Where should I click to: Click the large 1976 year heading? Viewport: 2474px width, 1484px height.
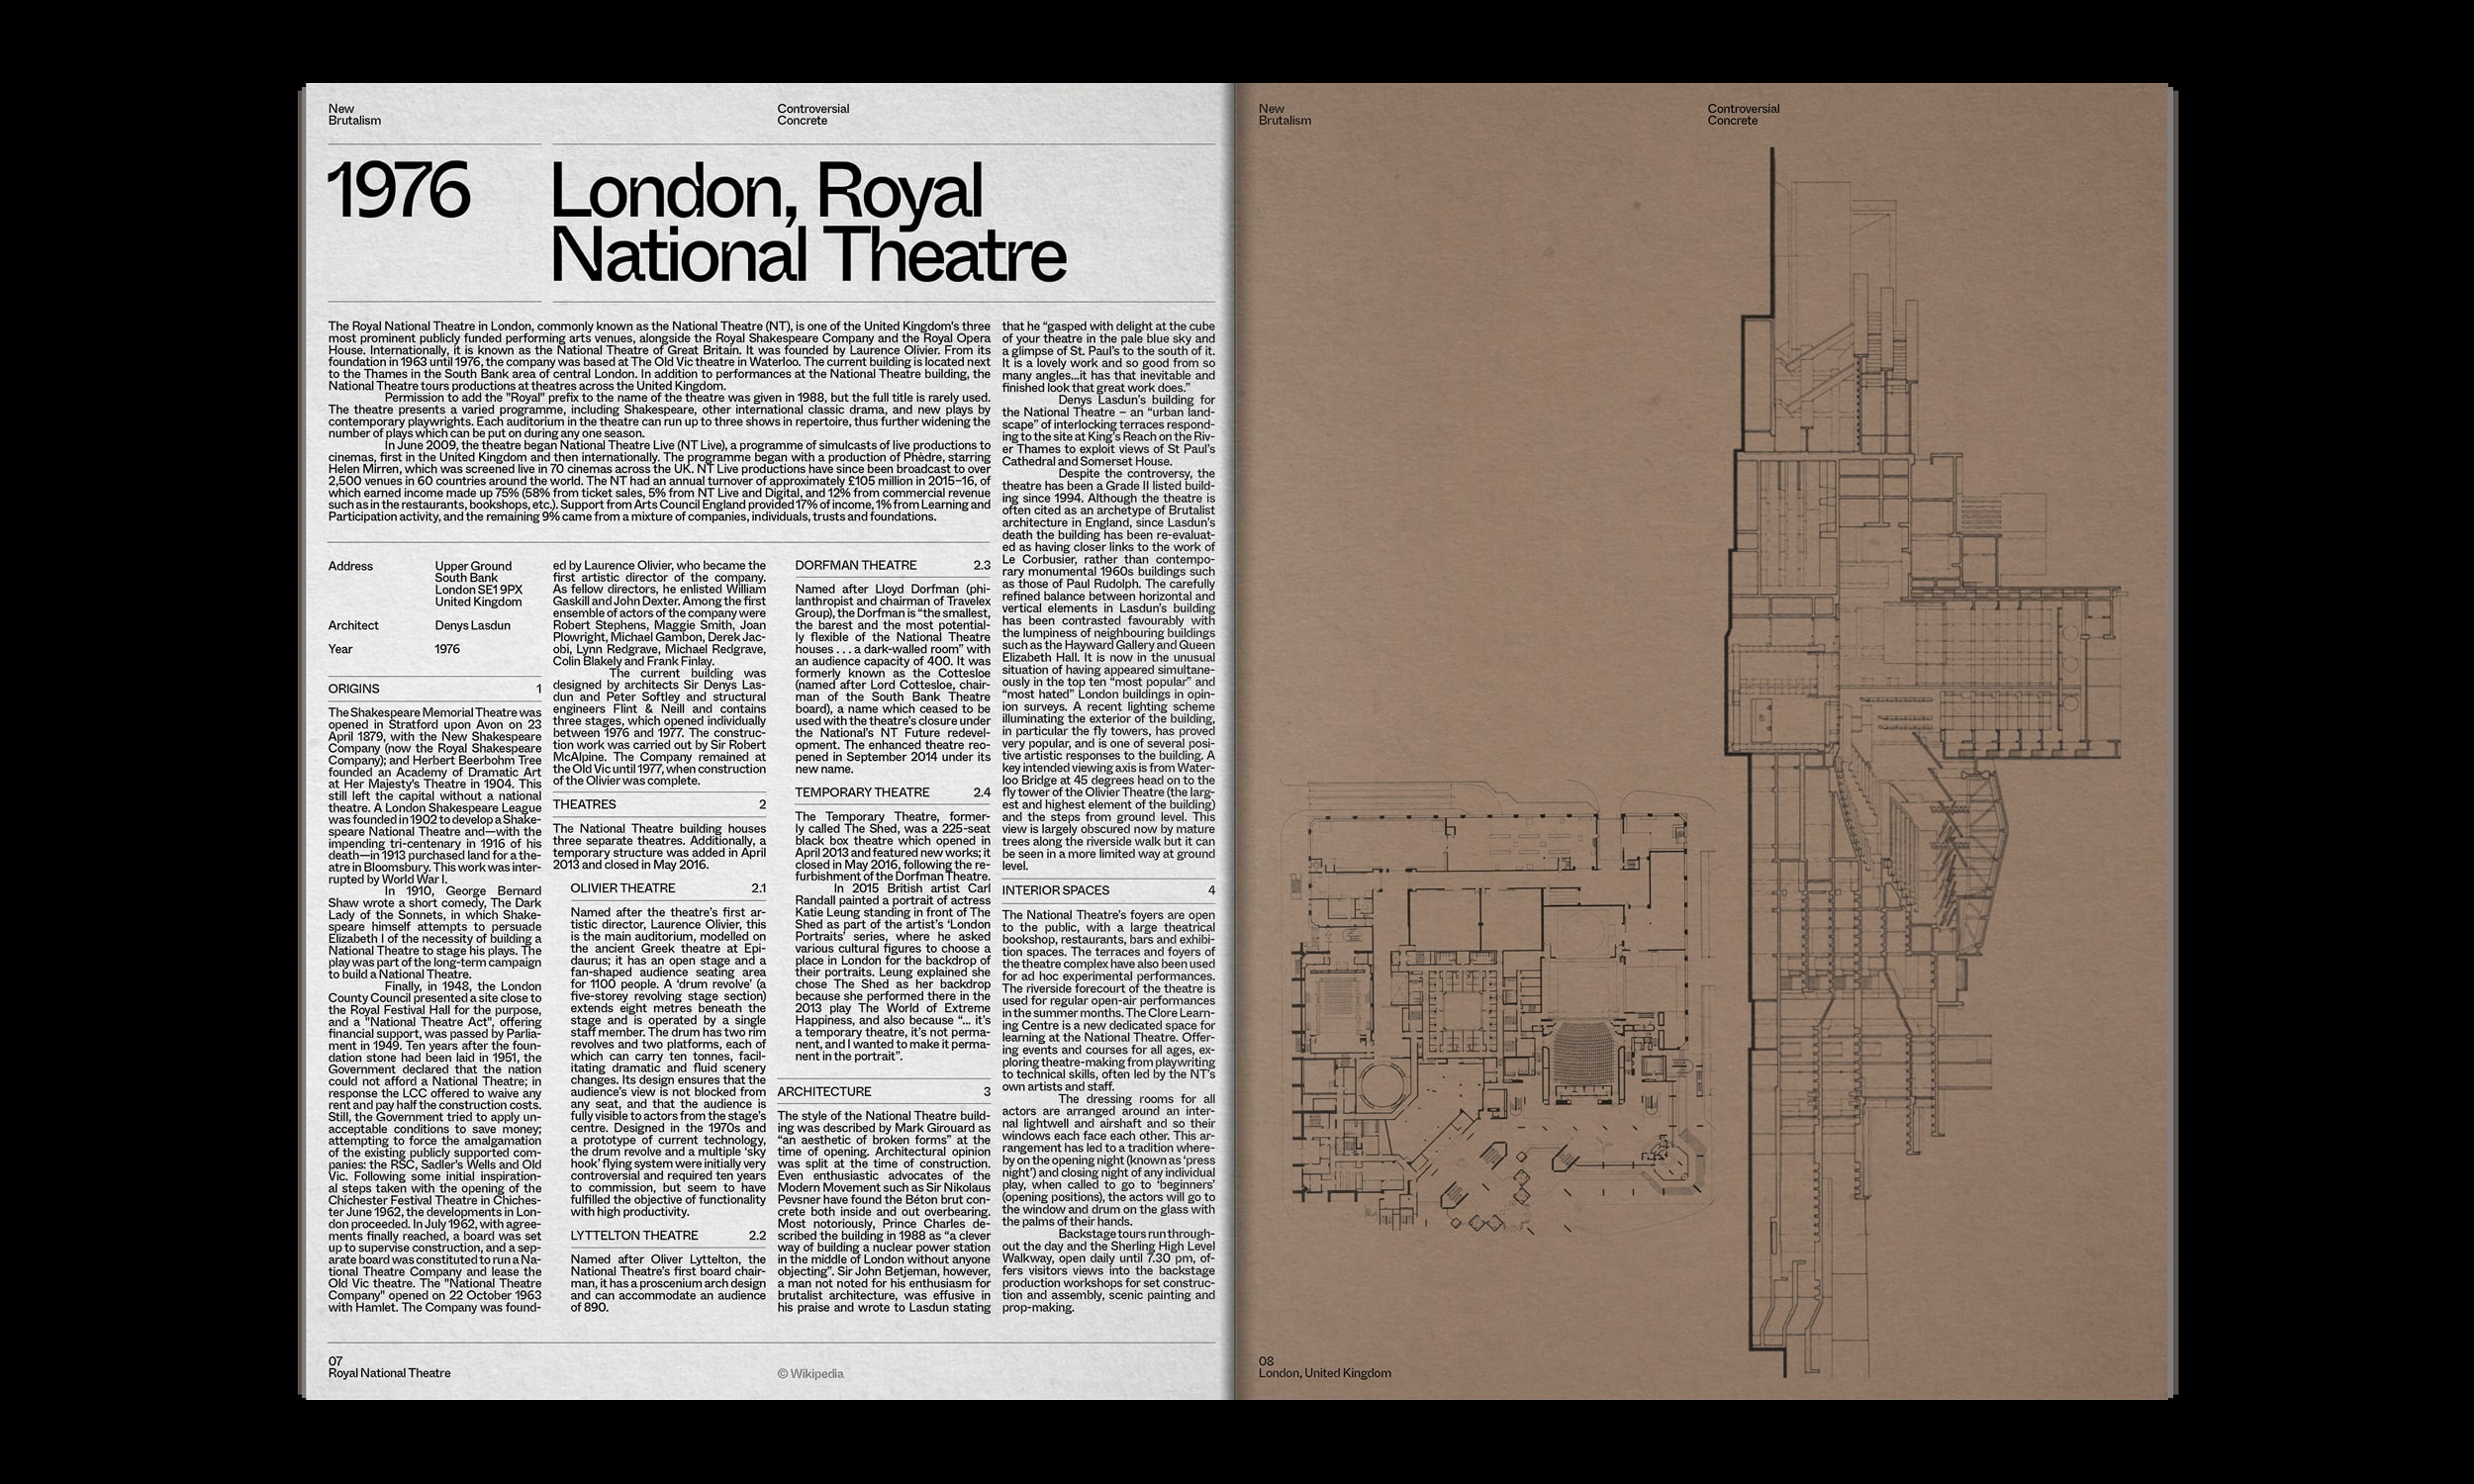click(x=399, y=191)
